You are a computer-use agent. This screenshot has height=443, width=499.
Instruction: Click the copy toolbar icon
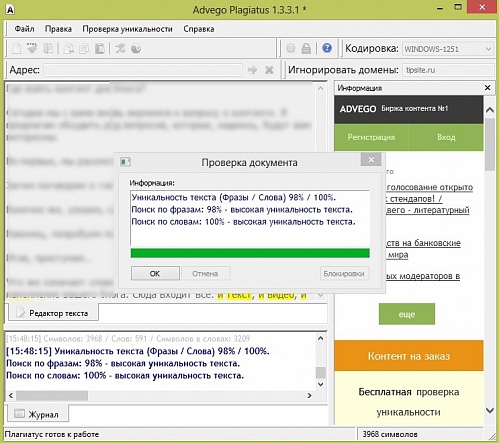[84, 49]
